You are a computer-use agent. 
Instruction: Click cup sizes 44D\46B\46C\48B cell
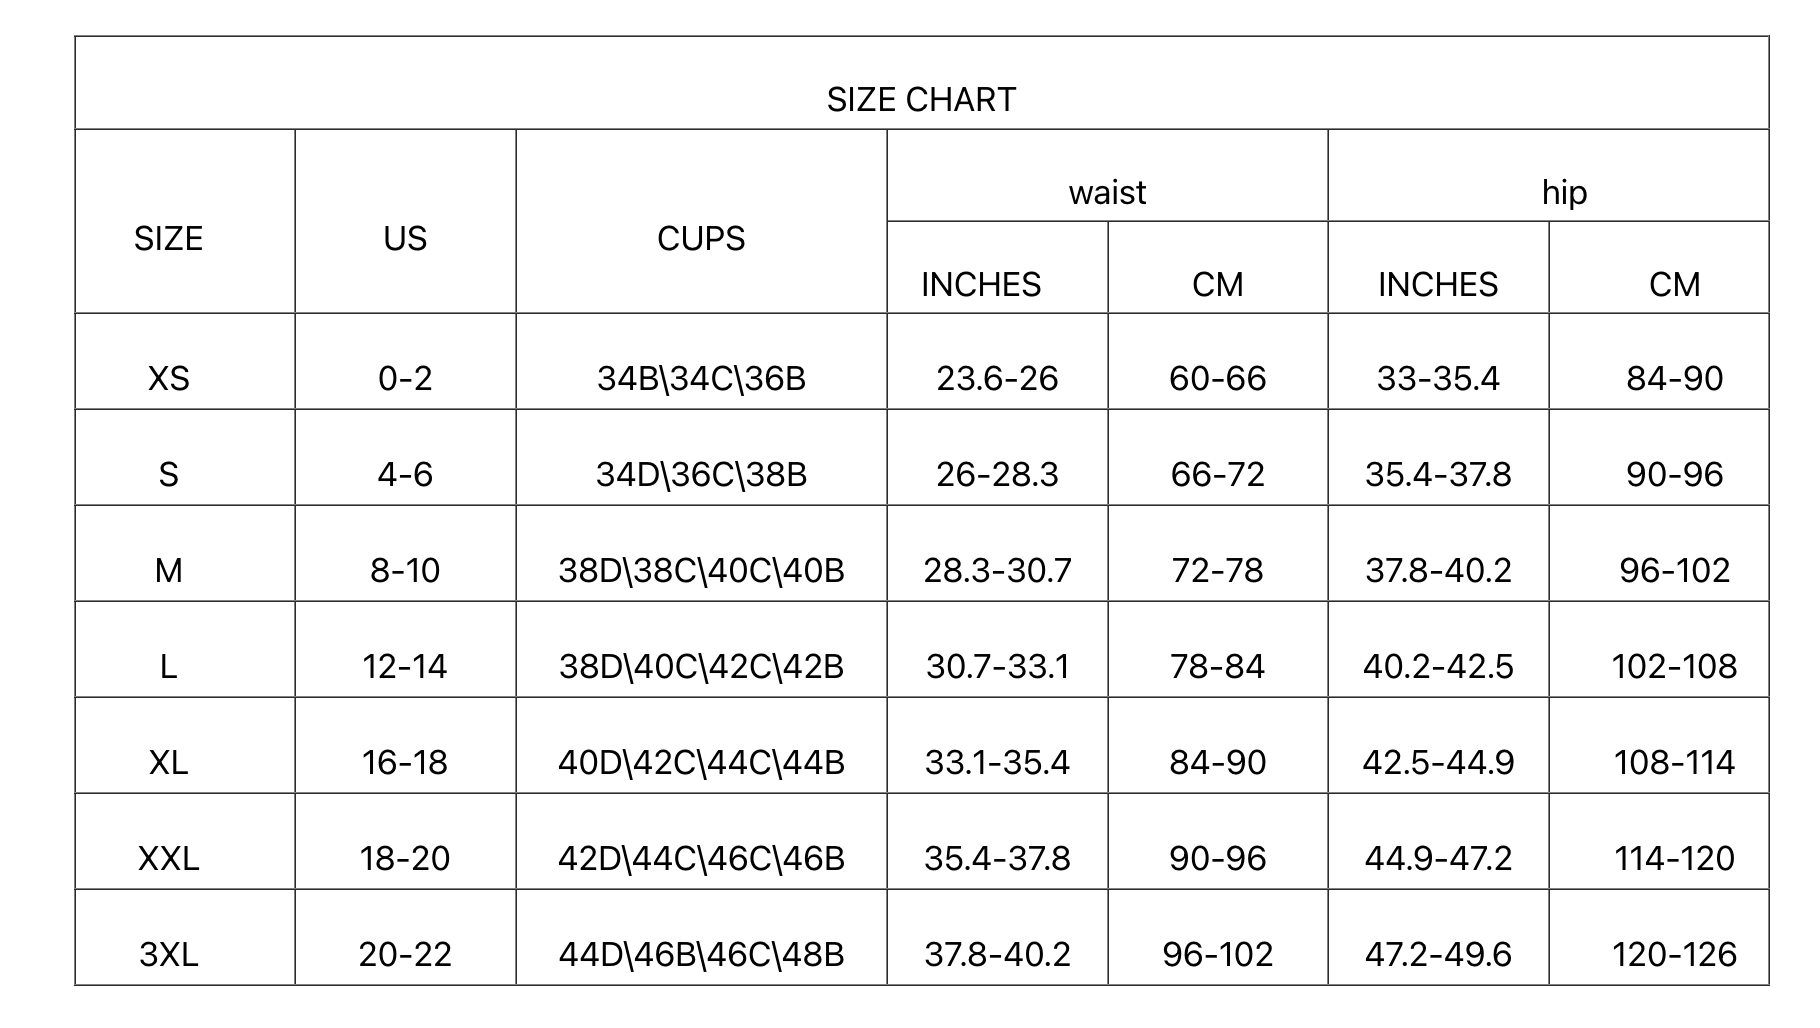click(701, 954)
